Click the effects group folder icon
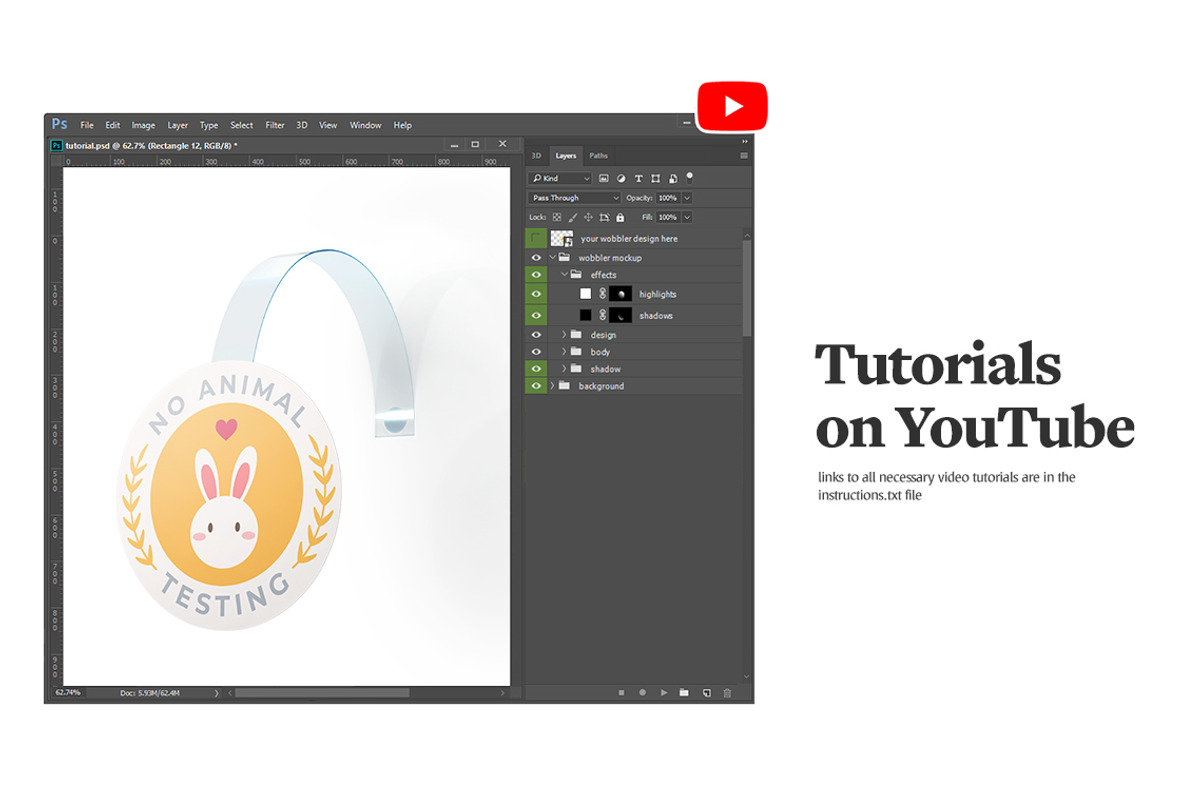Viewport: 1200px width, 800px height. click(576, 274)
